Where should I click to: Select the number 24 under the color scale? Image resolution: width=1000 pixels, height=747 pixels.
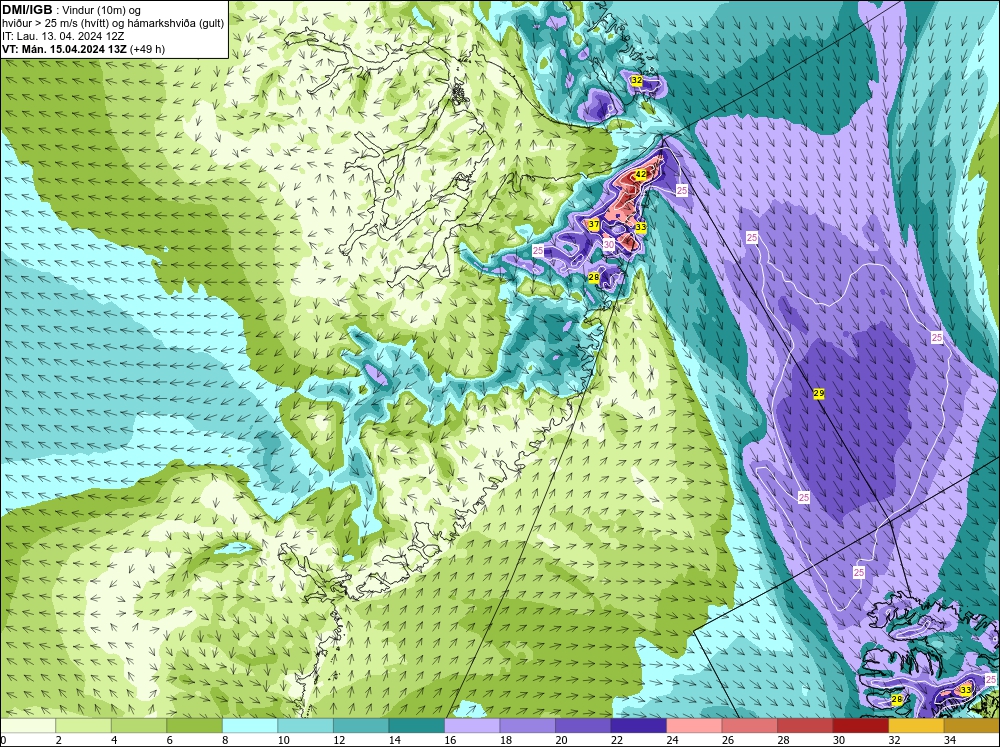(x=672, y=740)
